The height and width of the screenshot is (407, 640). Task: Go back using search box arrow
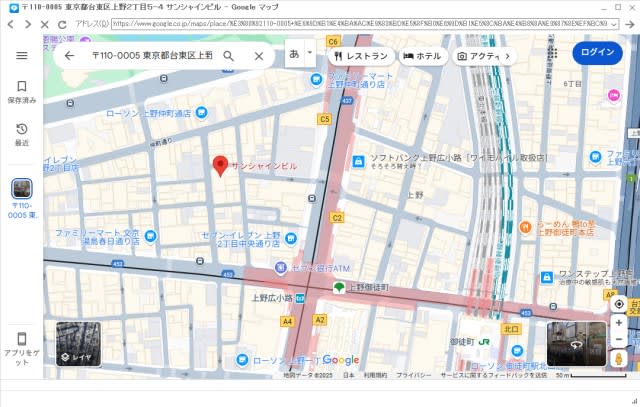(x=69, y=56)
